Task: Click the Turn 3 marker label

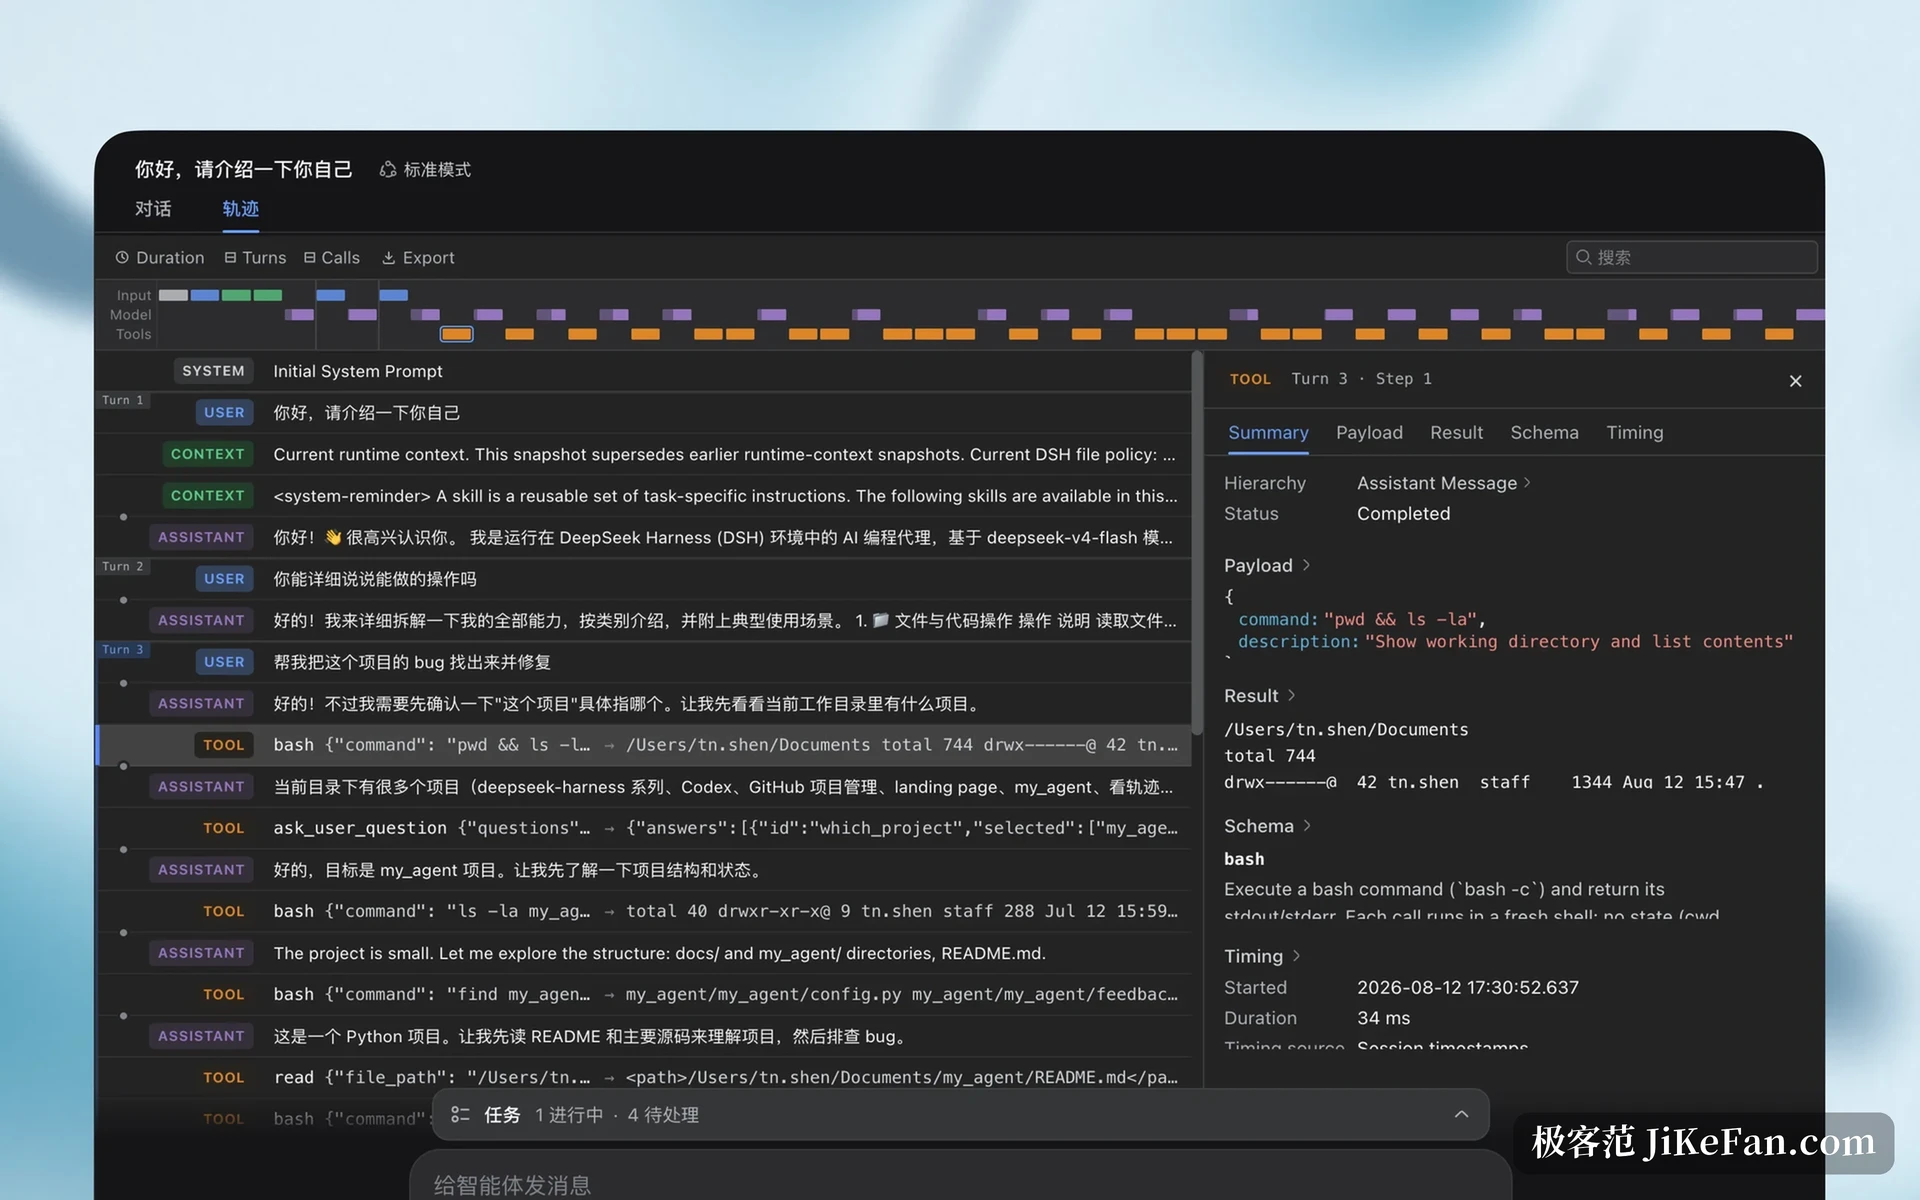Action: [x=122, y=650]
